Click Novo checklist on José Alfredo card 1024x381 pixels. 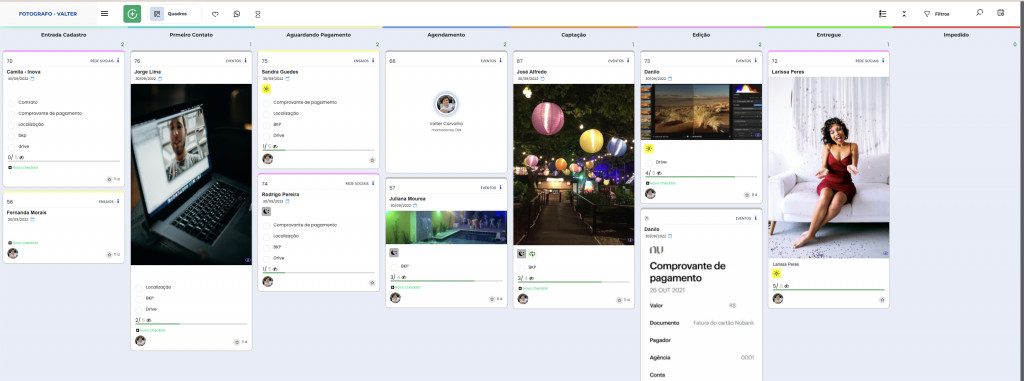pos(534,288)
